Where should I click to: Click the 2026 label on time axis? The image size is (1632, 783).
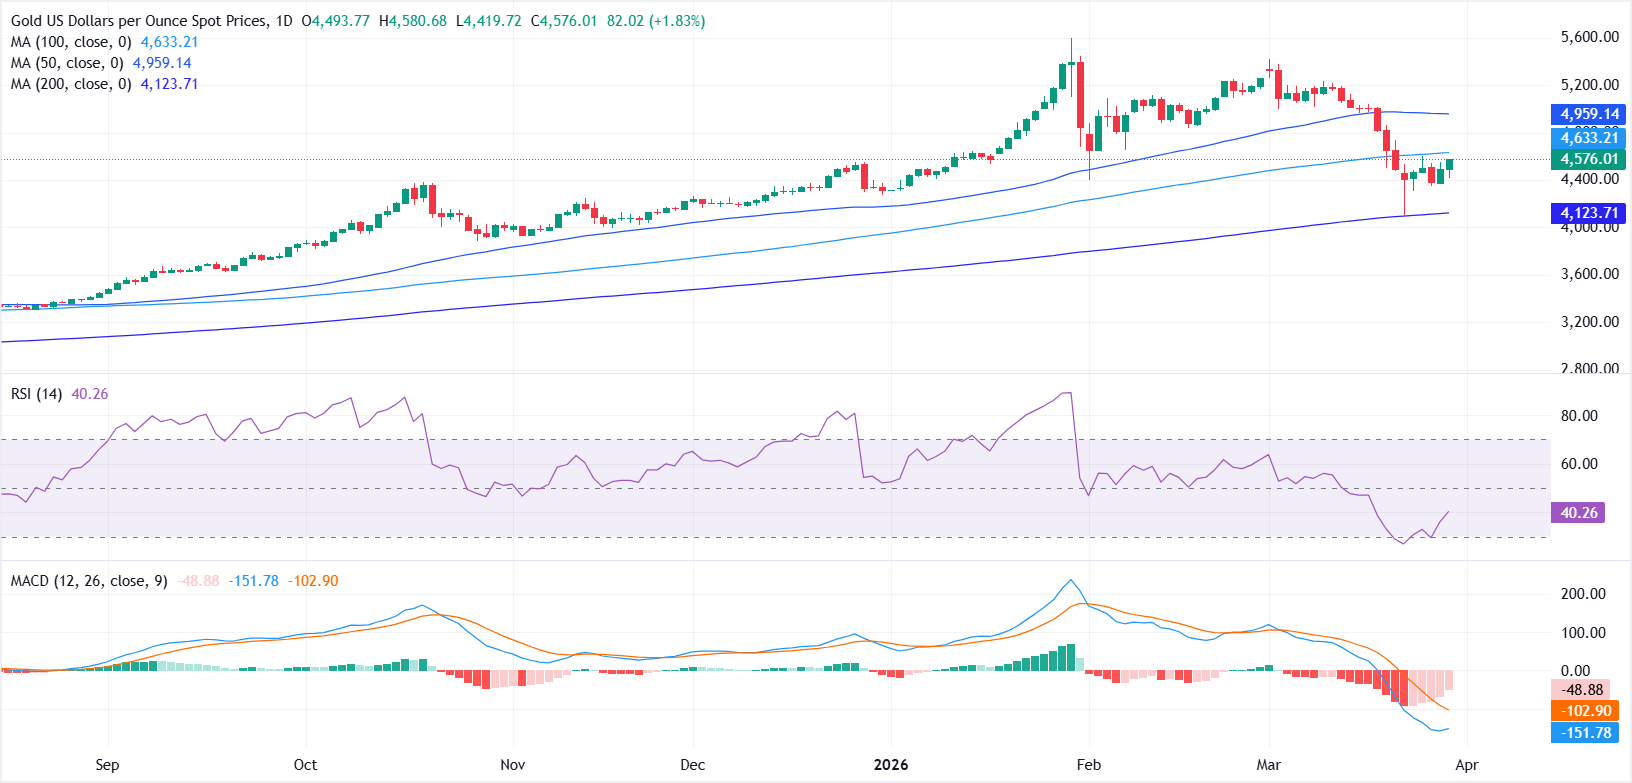click(x=890, y=765)
